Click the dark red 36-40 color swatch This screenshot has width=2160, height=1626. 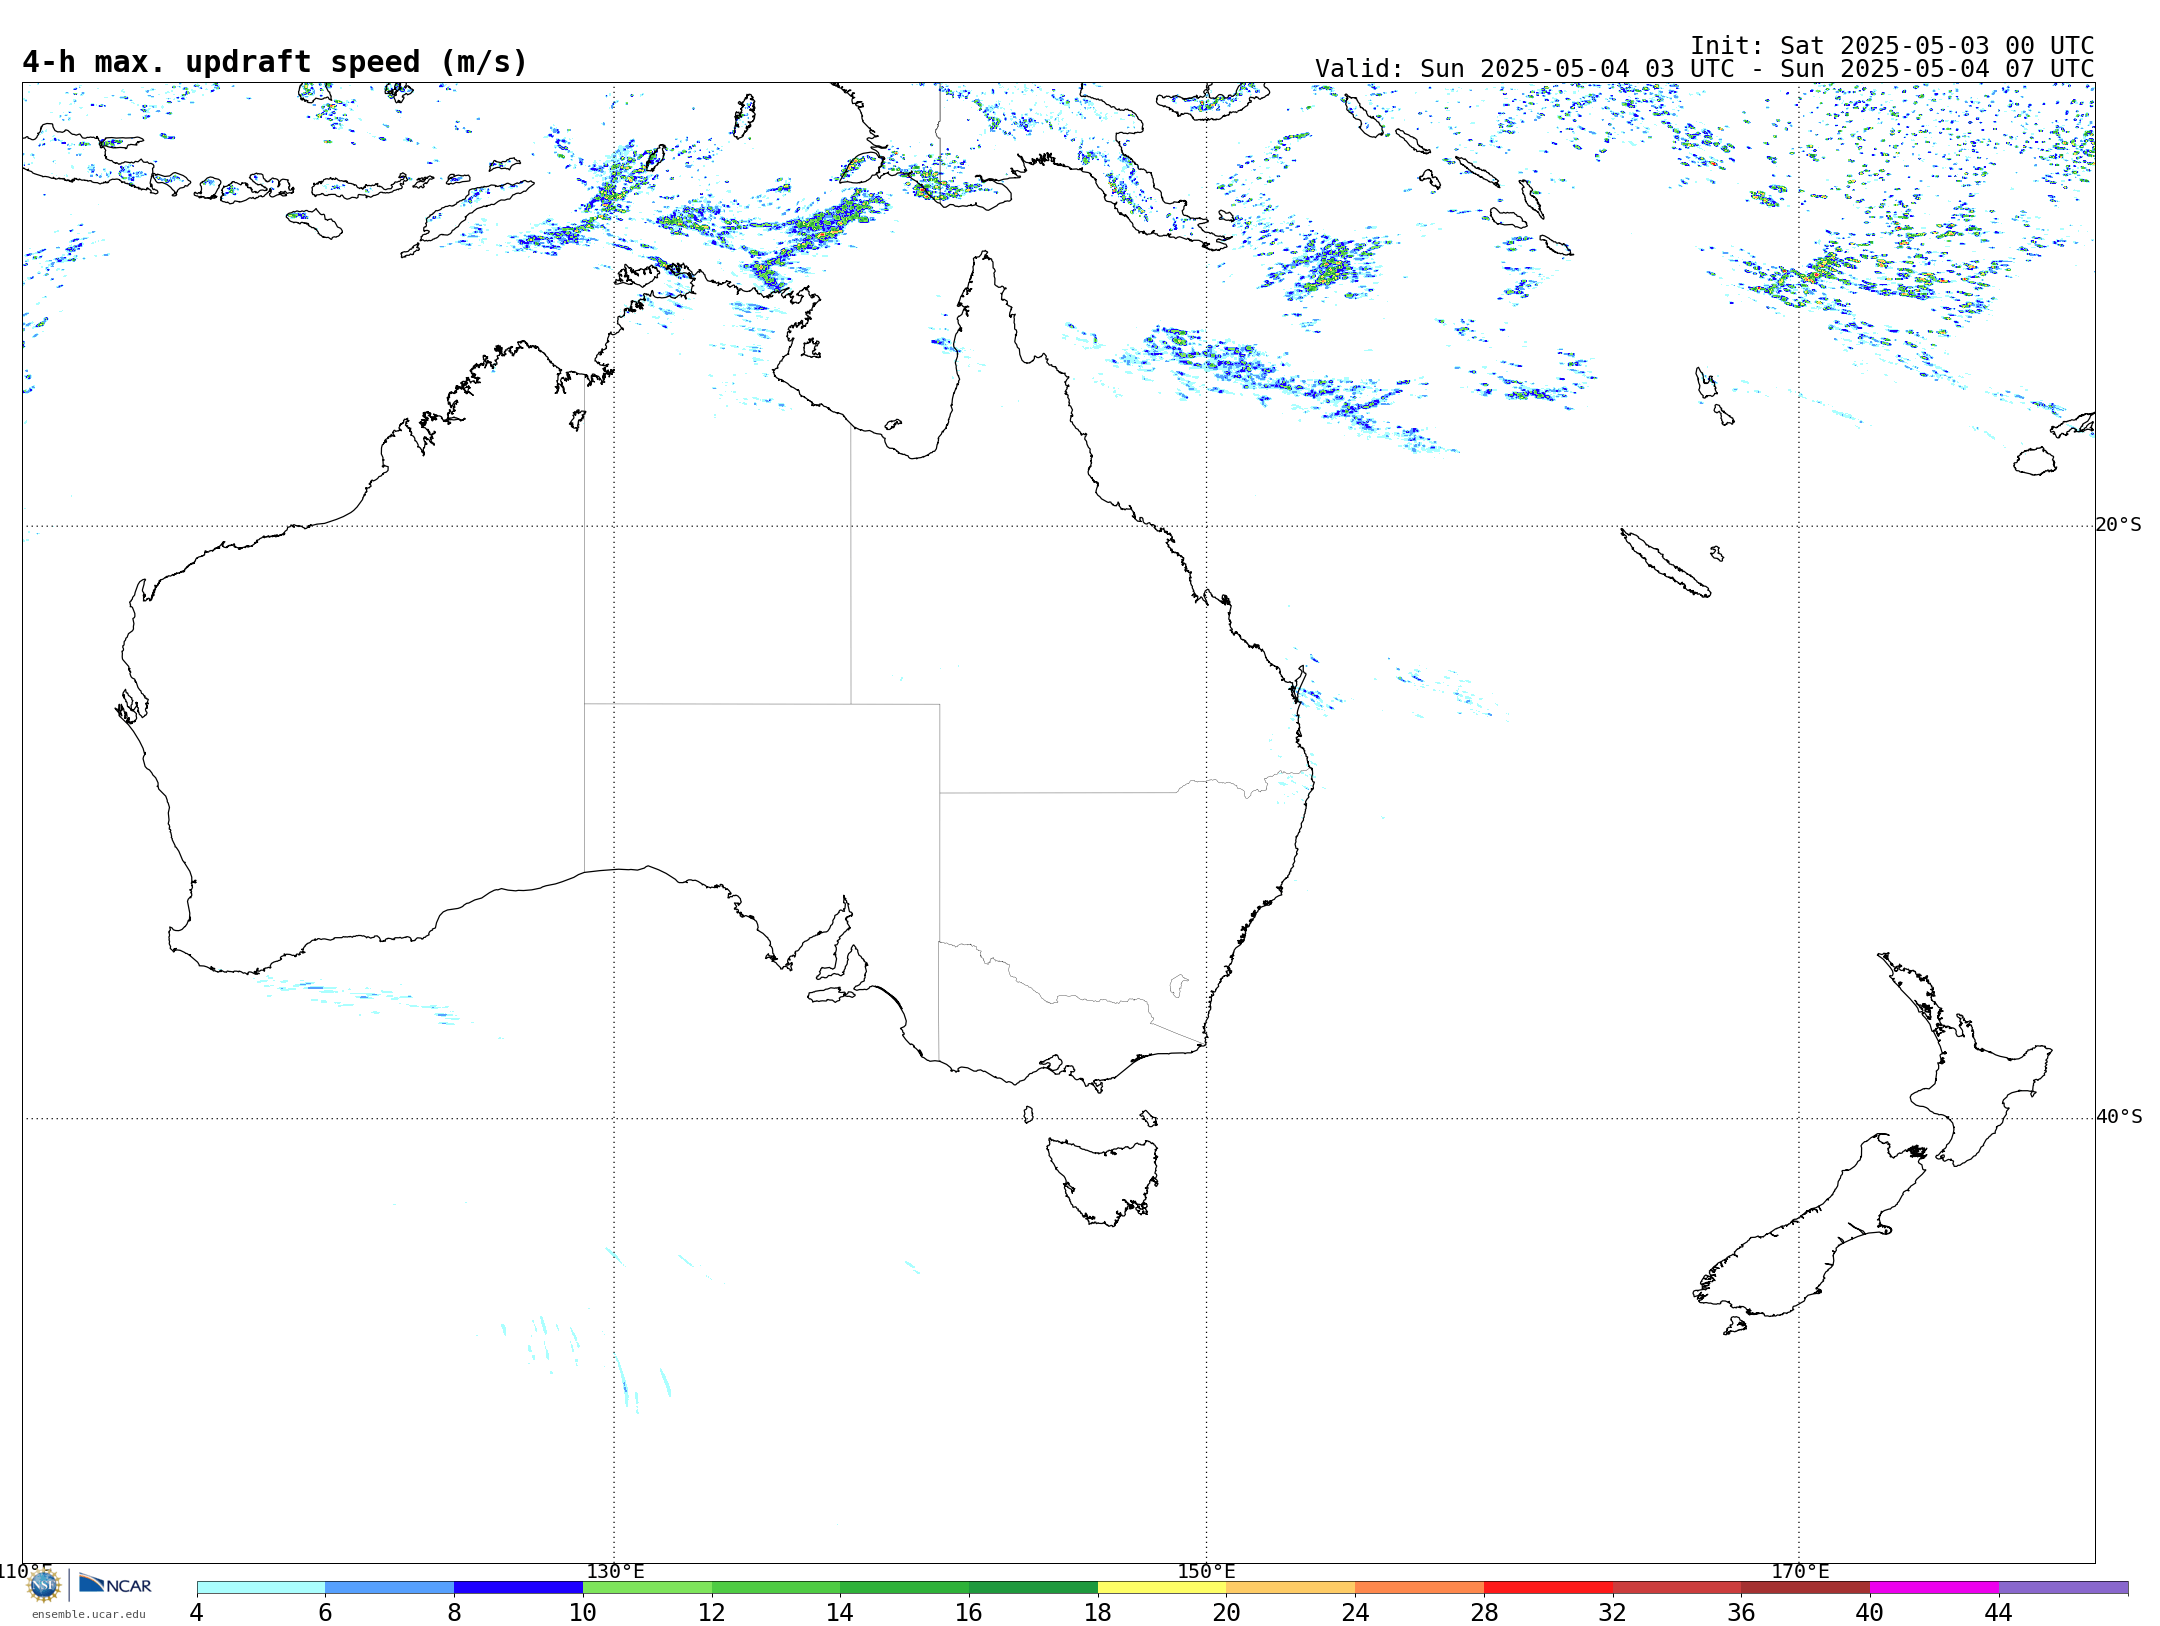(x=1806, y=1587)
